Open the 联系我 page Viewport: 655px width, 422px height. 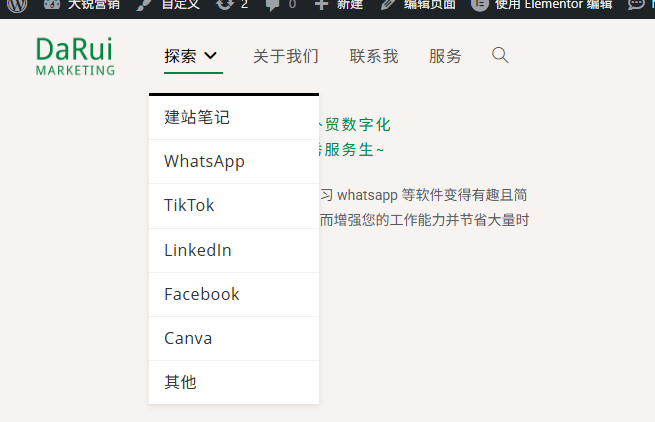[x=374, y=56]
